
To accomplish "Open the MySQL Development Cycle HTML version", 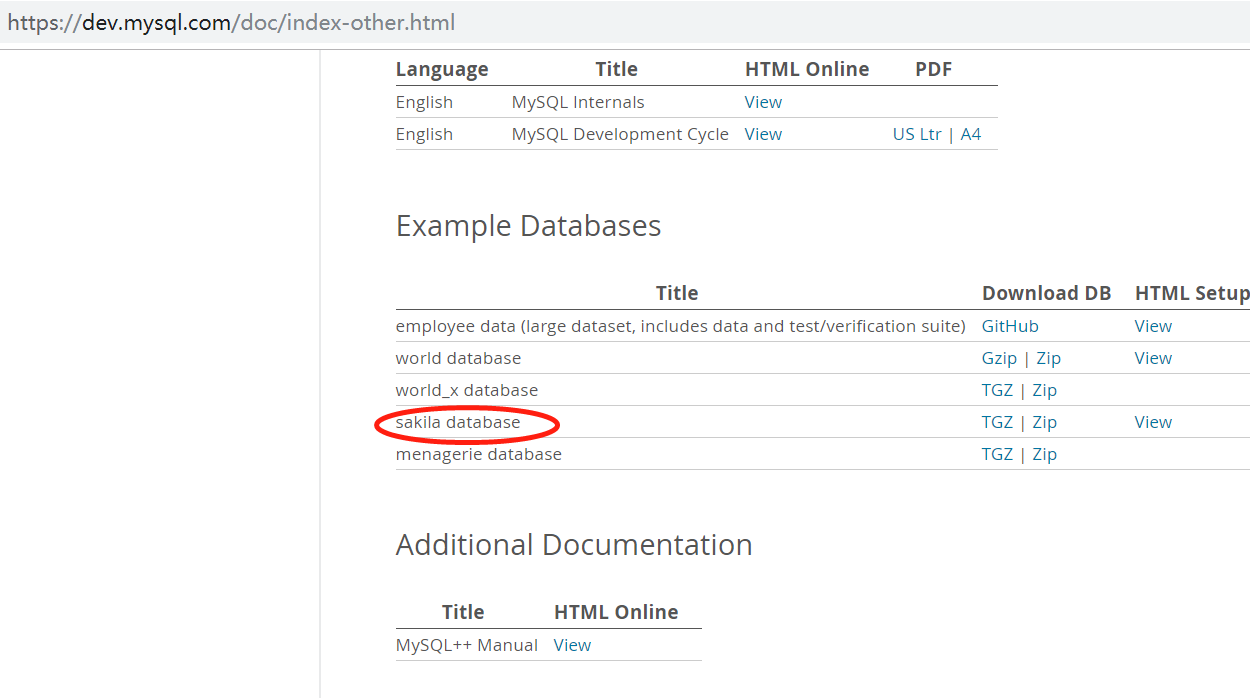I will [x=763, y=133].
